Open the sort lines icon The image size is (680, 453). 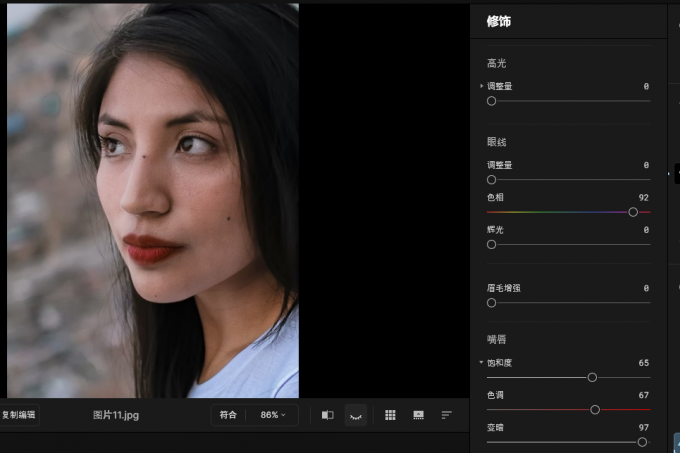(446, 415)
